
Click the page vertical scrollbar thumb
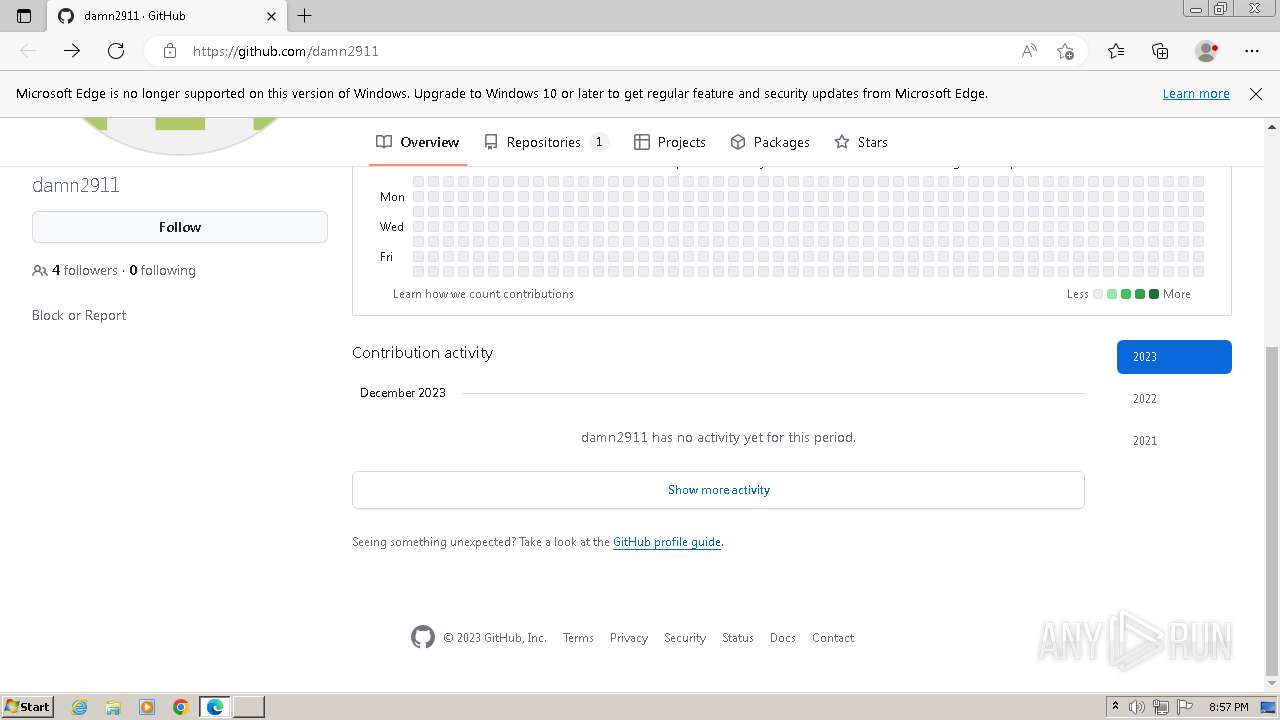pos(1271,510)
